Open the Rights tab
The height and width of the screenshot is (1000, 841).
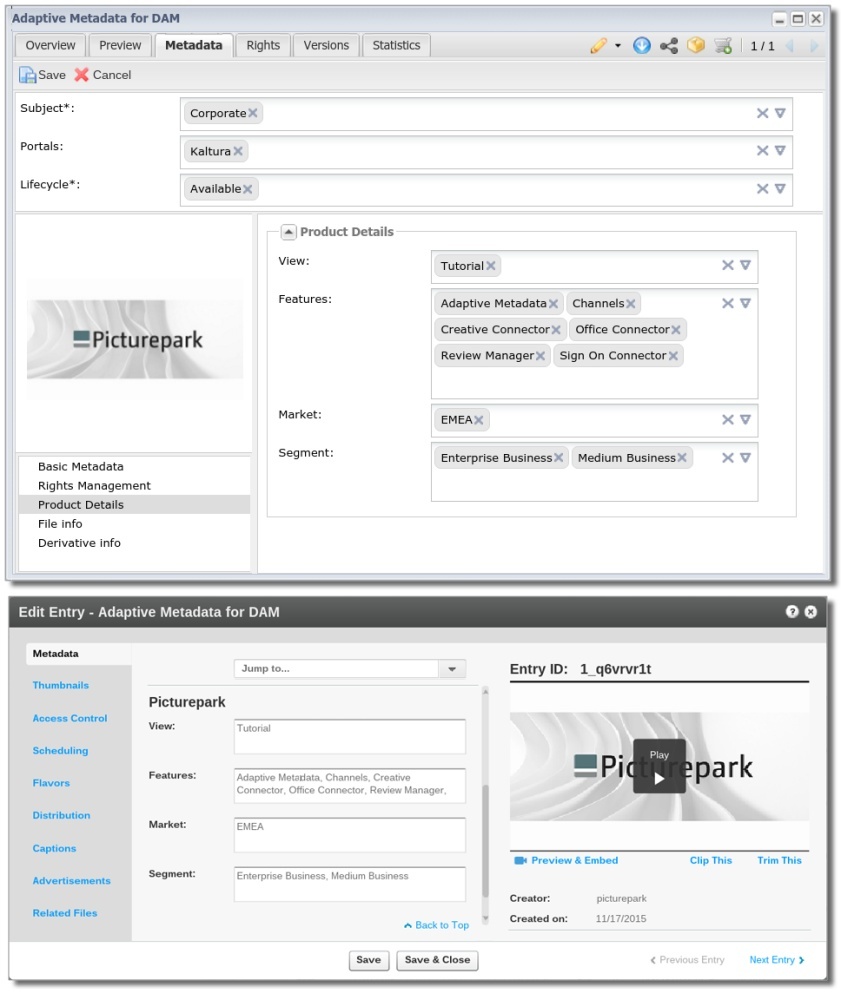[263, 45]
